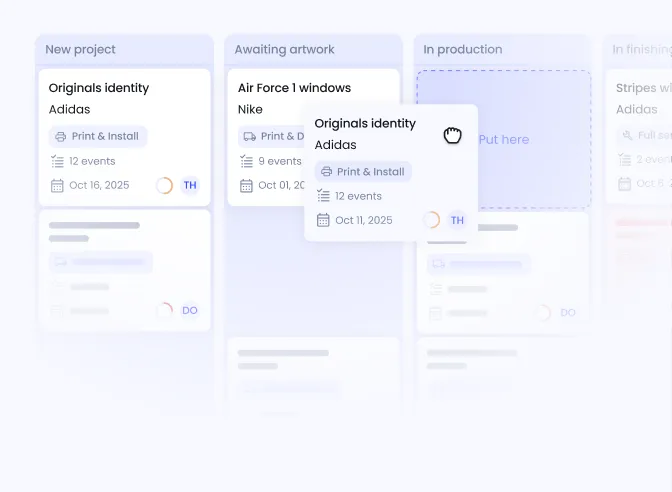Click truck icon in Nike card tag
Viewport: 672px width, 492px height.
(x=250, y=136)
